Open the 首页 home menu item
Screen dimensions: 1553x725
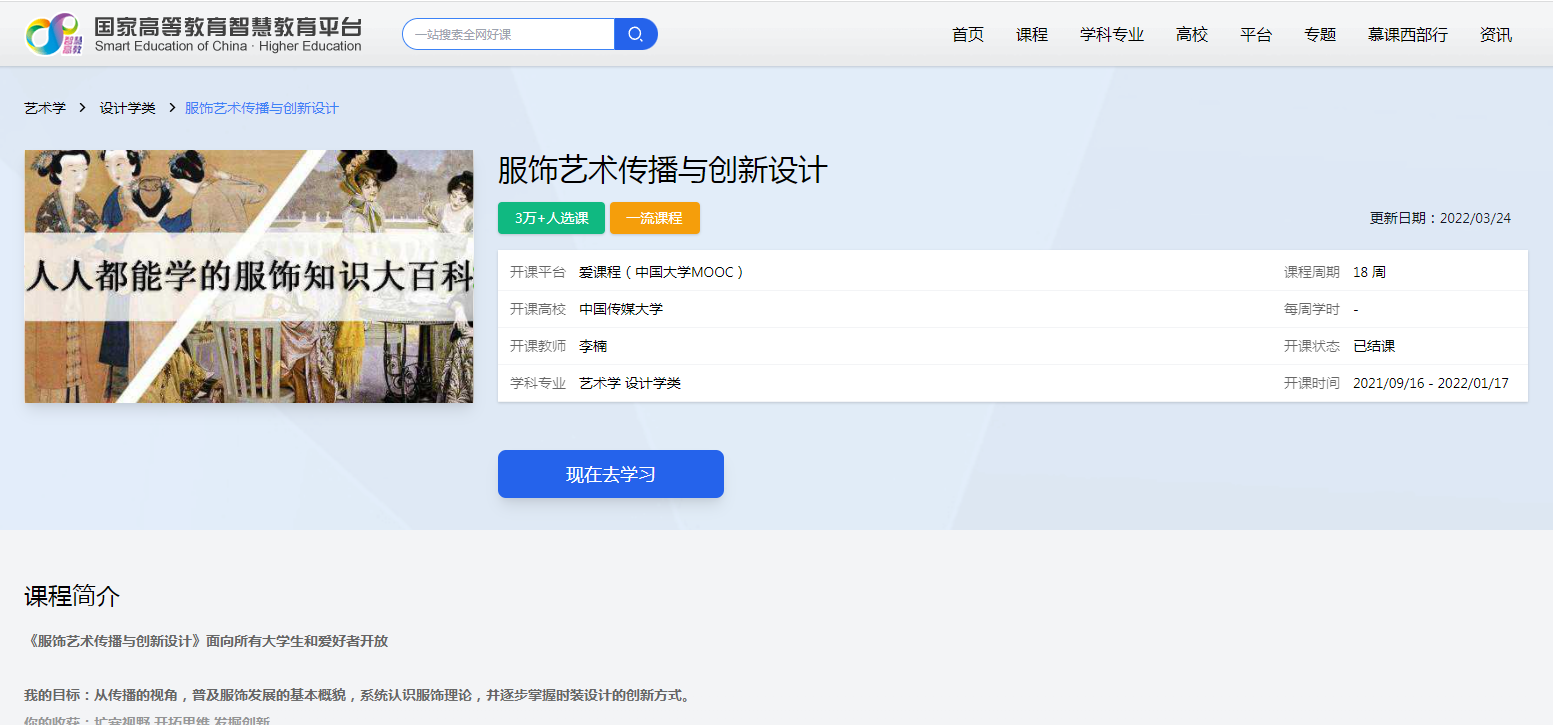coord(967,35)
